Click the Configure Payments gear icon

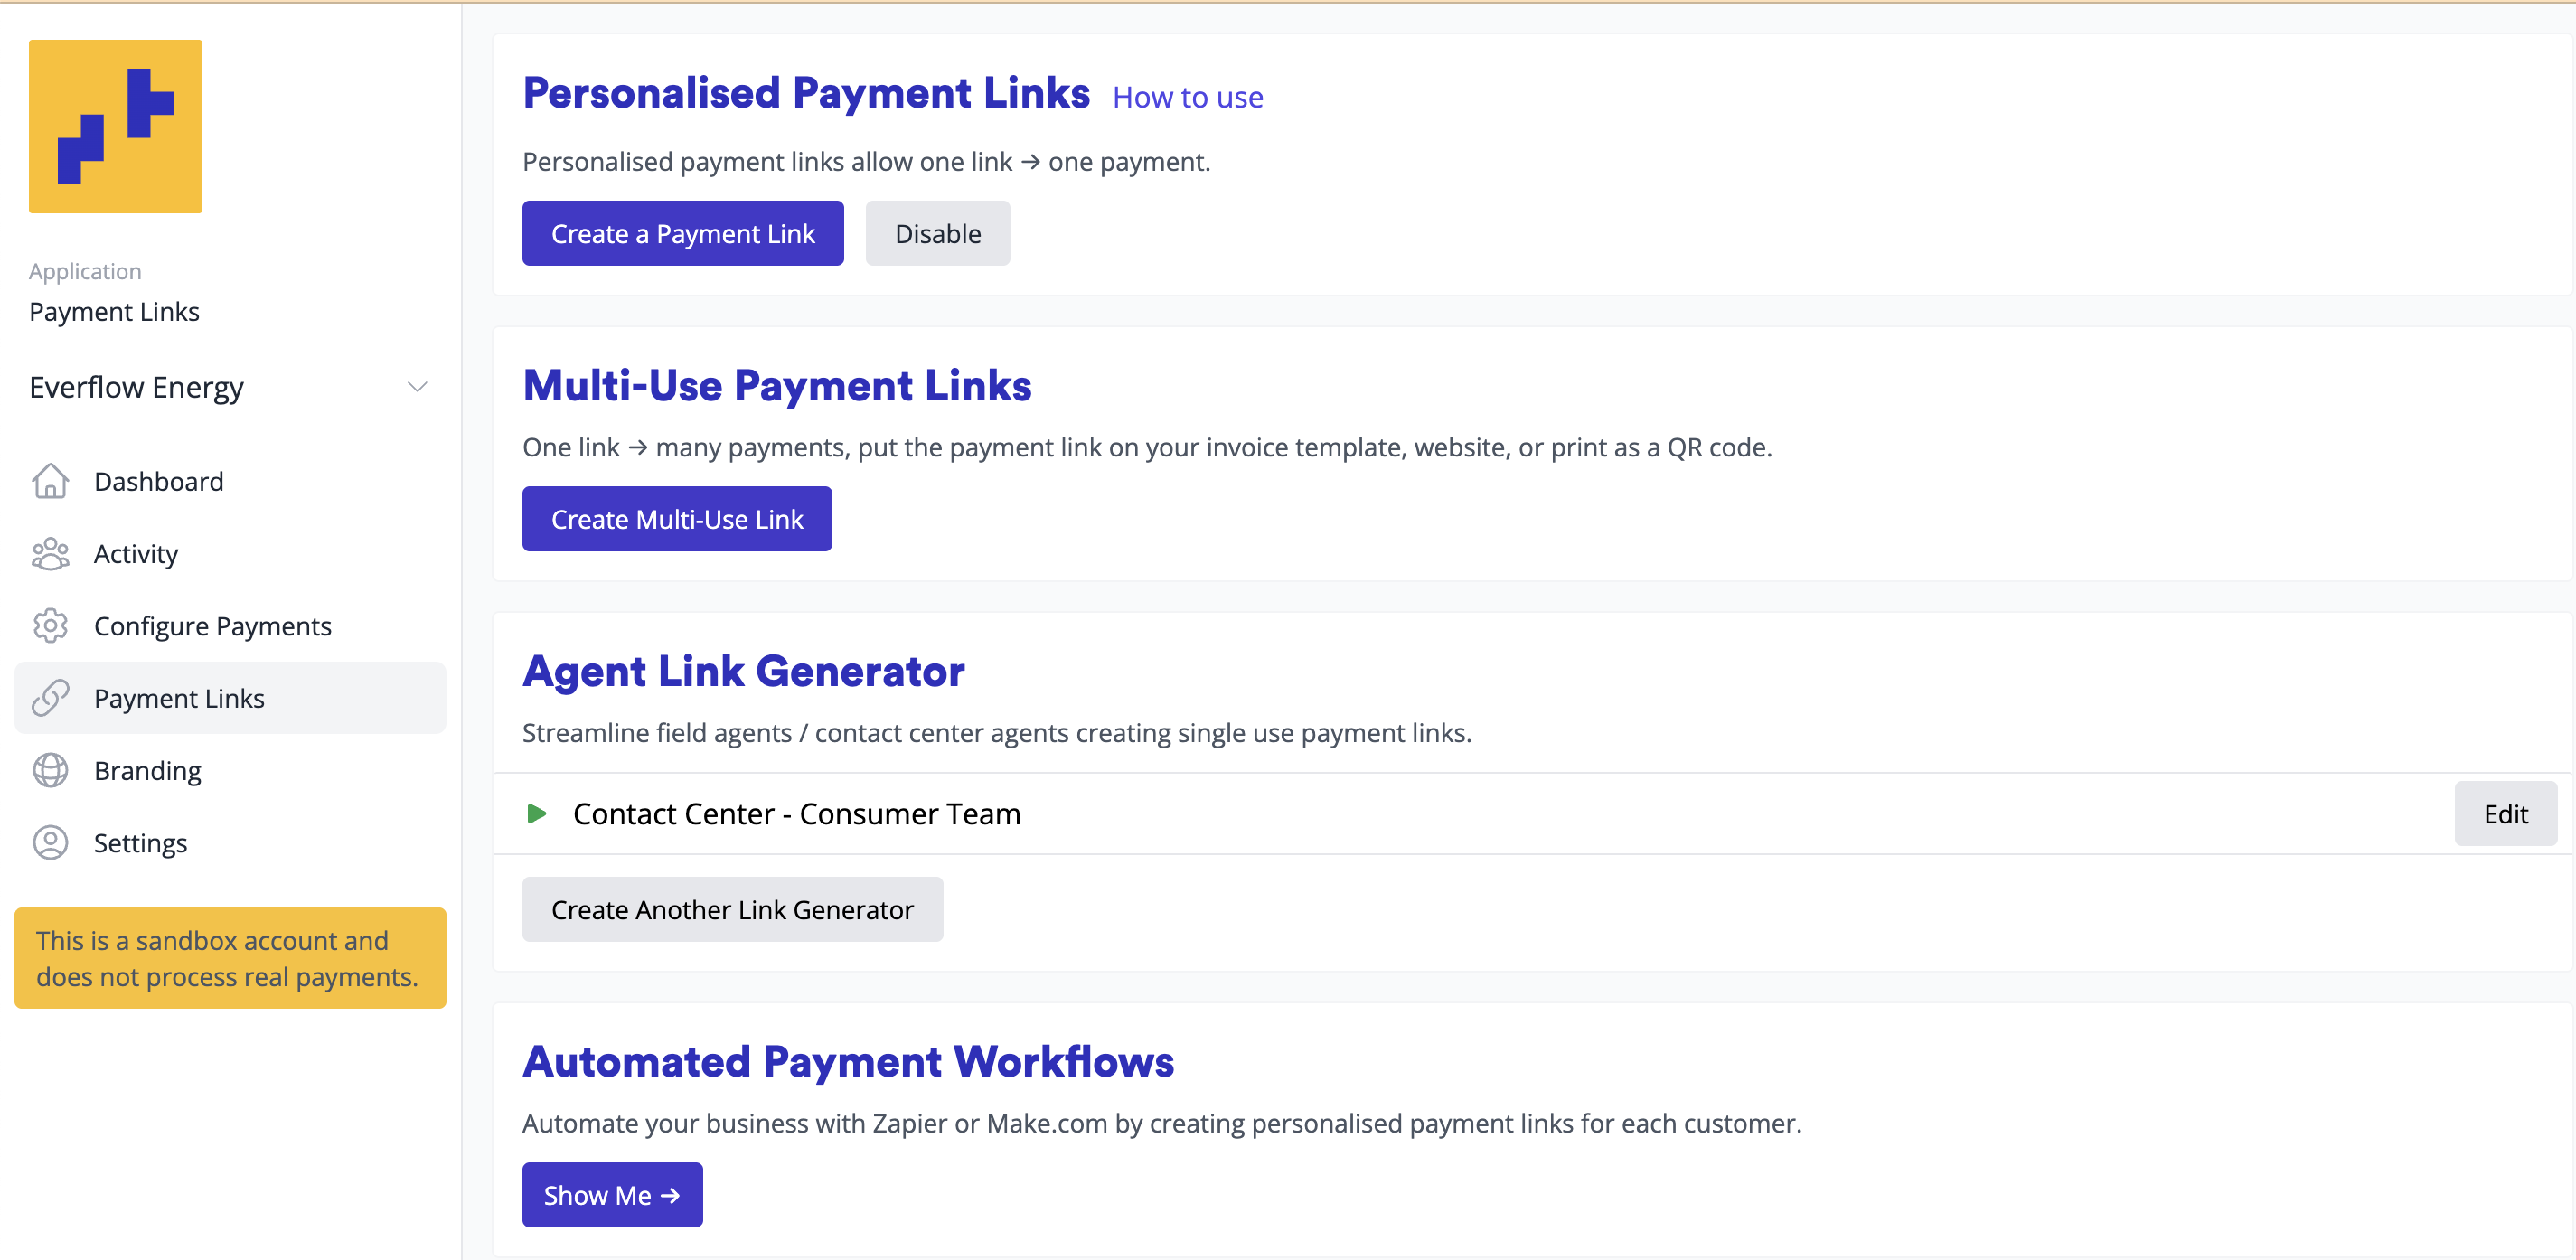coord(50,626)
